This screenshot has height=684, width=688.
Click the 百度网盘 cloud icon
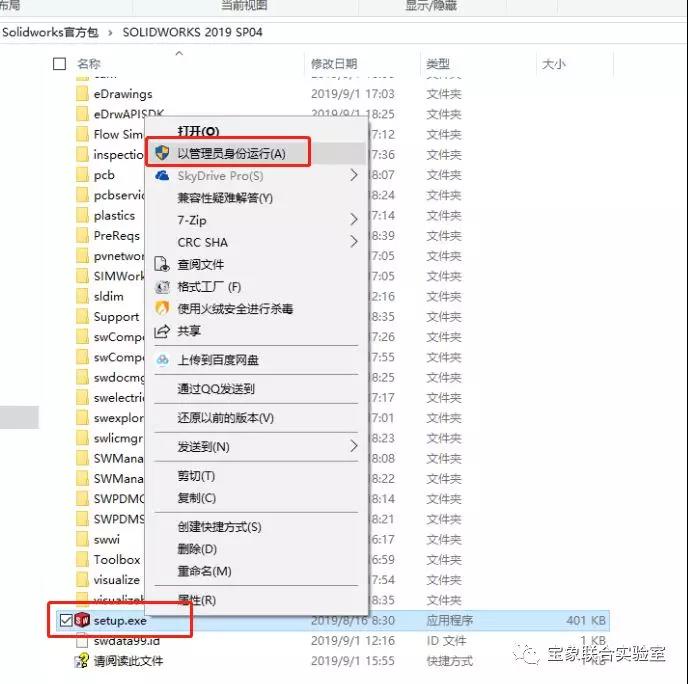click(162, 360)
